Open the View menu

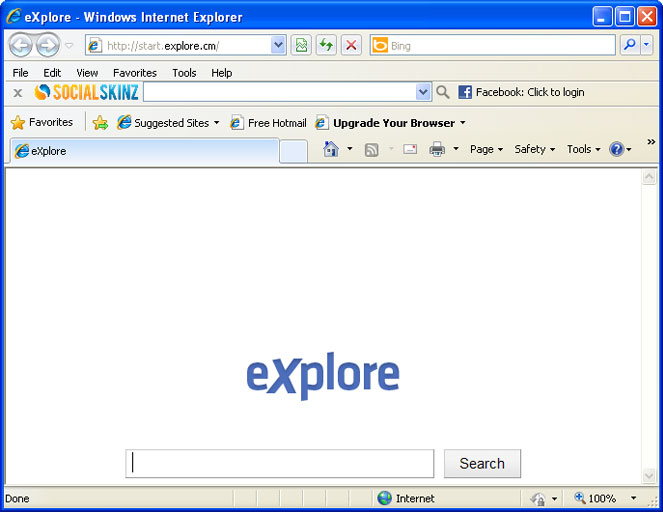click(x=87, y=73)
